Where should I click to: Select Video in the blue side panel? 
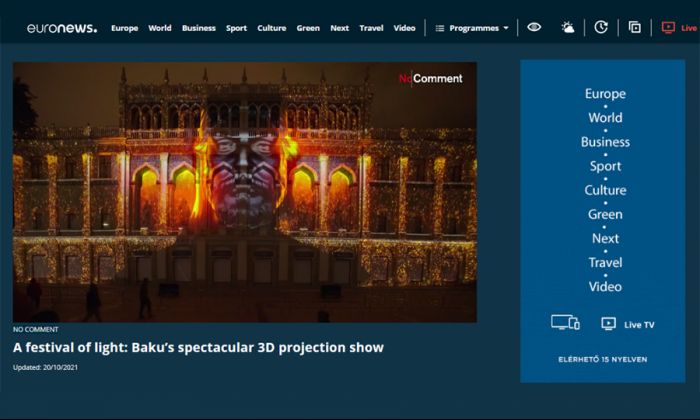point(605,287)
